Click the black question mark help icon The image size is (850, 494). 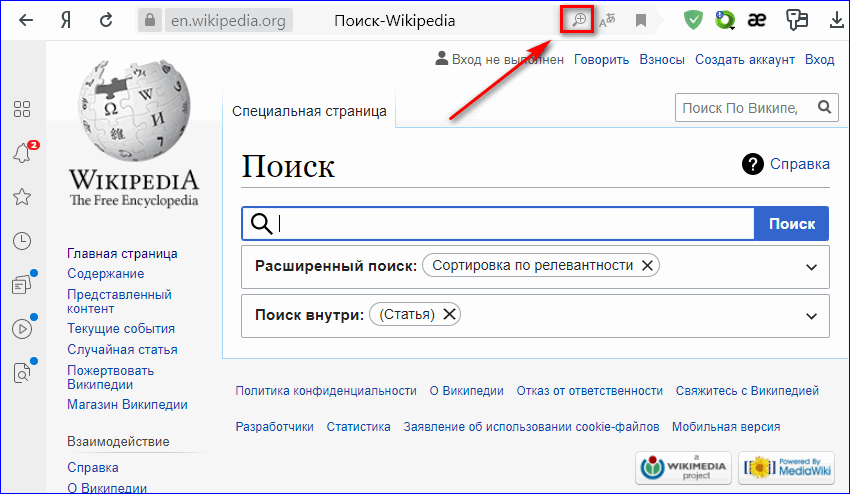(752, 164)
